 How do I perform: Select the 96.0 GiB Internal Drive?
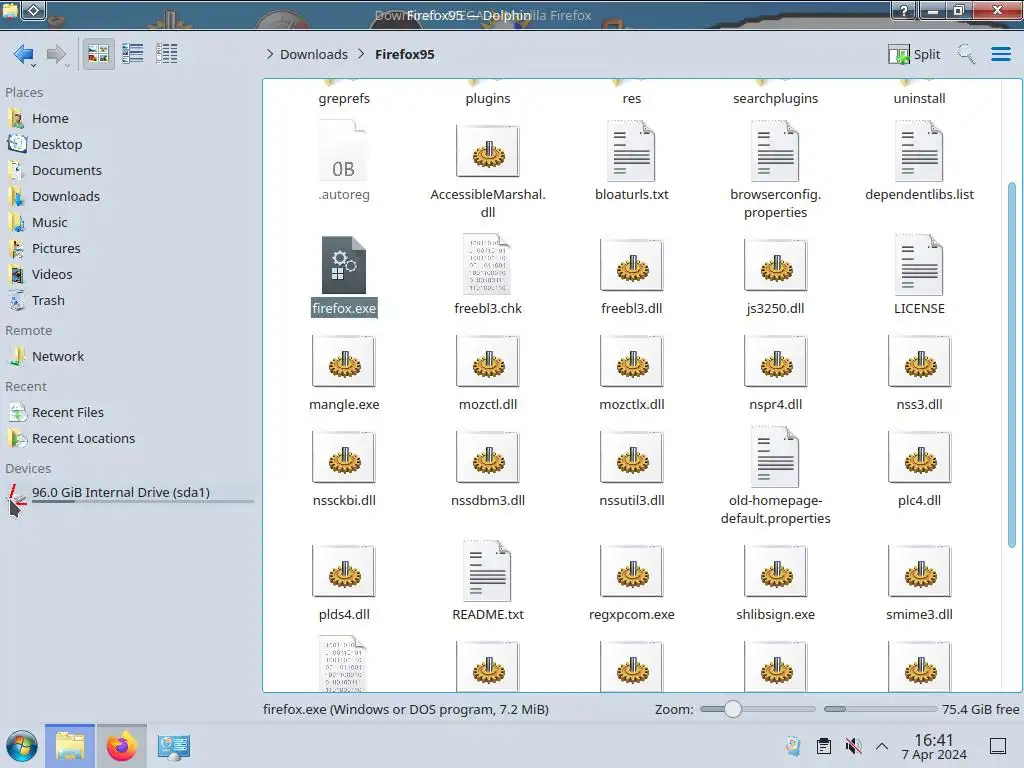[x=129, y=493]
